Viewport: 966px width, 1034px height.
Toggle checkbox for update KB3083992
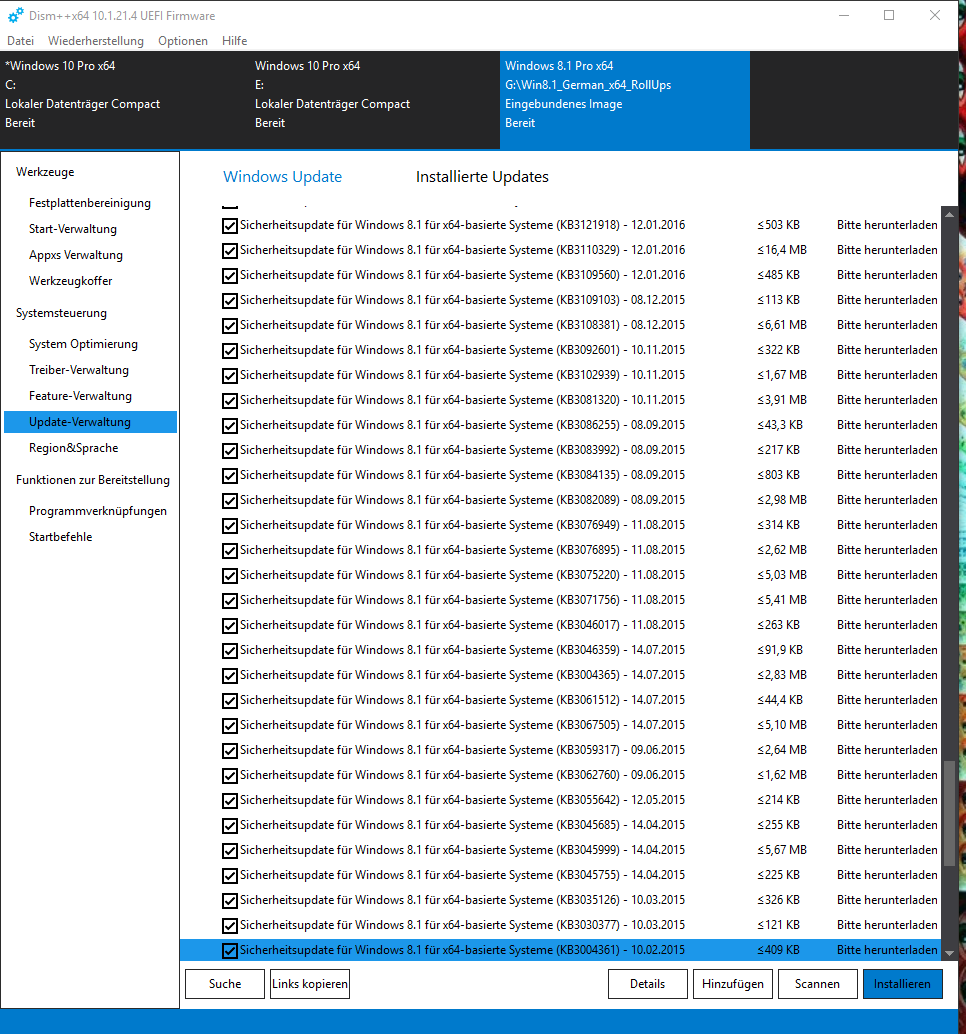click(229, 451)
